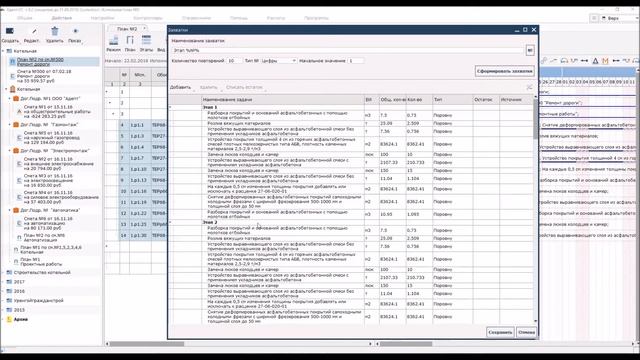The width and height of the screenshot is (640, 360).
Task: Click the Количество повторений input field
Action: pyautogui.click(x=234, y=60)
